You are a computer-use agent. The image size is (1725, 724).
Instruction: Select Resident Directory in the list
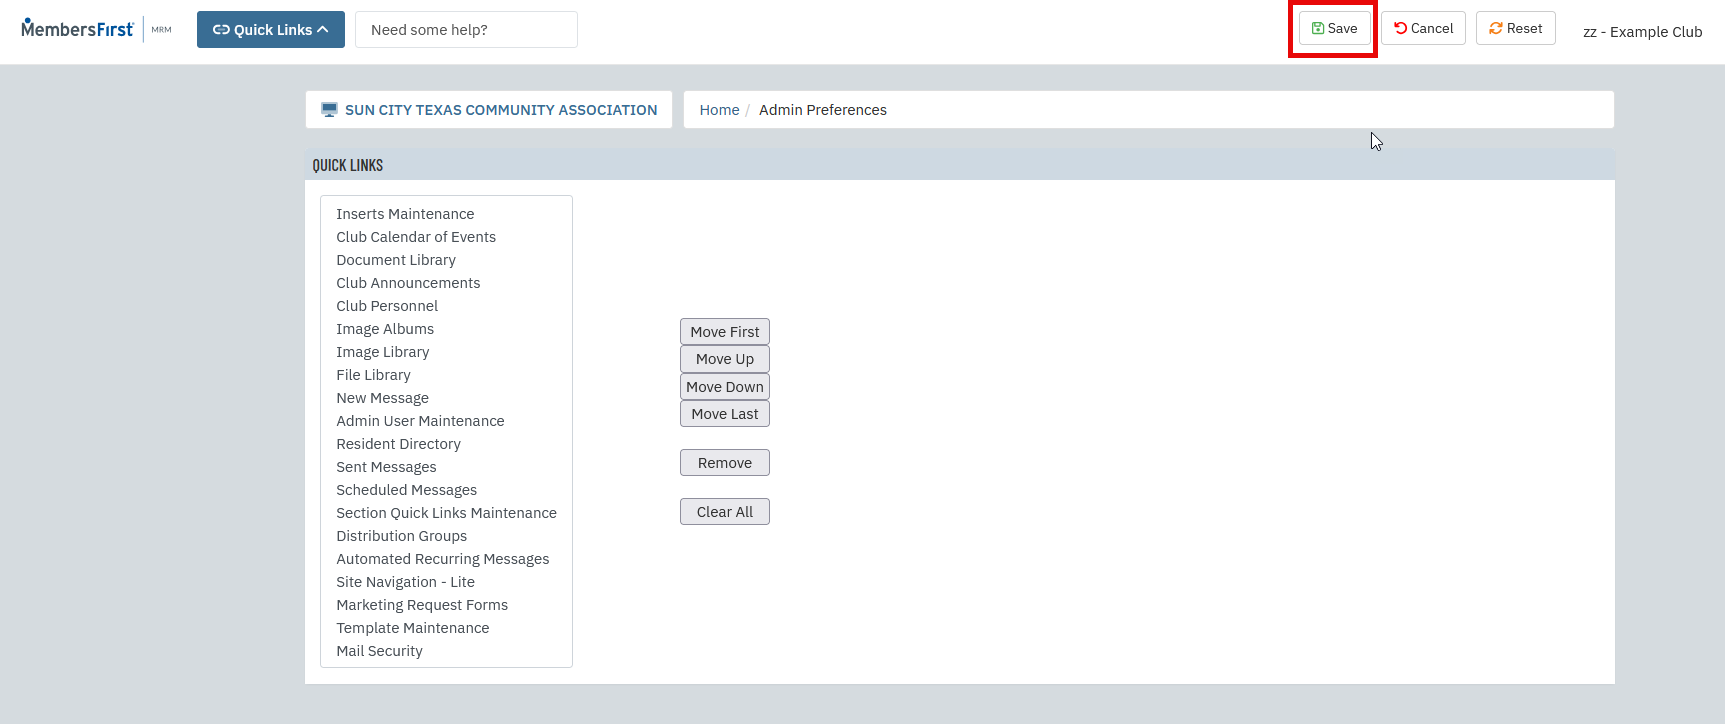pos(398,444)
